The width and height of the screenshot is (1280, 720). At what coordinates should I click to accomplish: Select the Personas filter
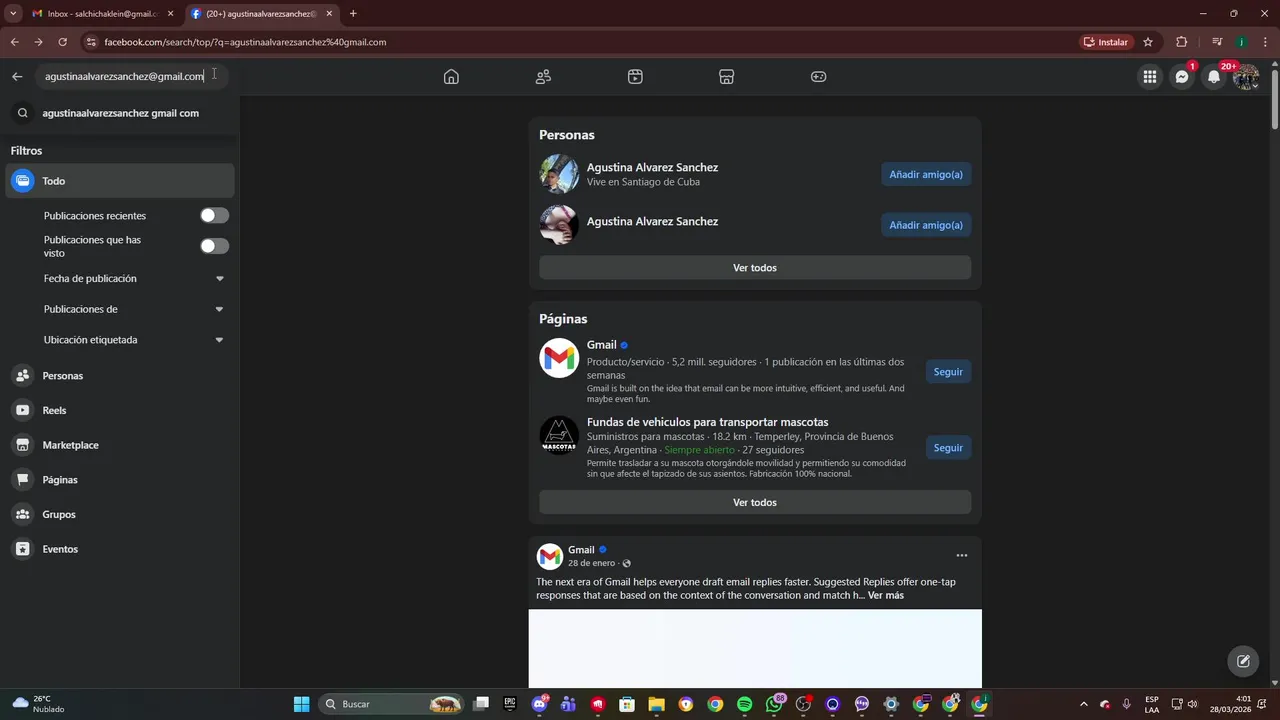point(120,376)
